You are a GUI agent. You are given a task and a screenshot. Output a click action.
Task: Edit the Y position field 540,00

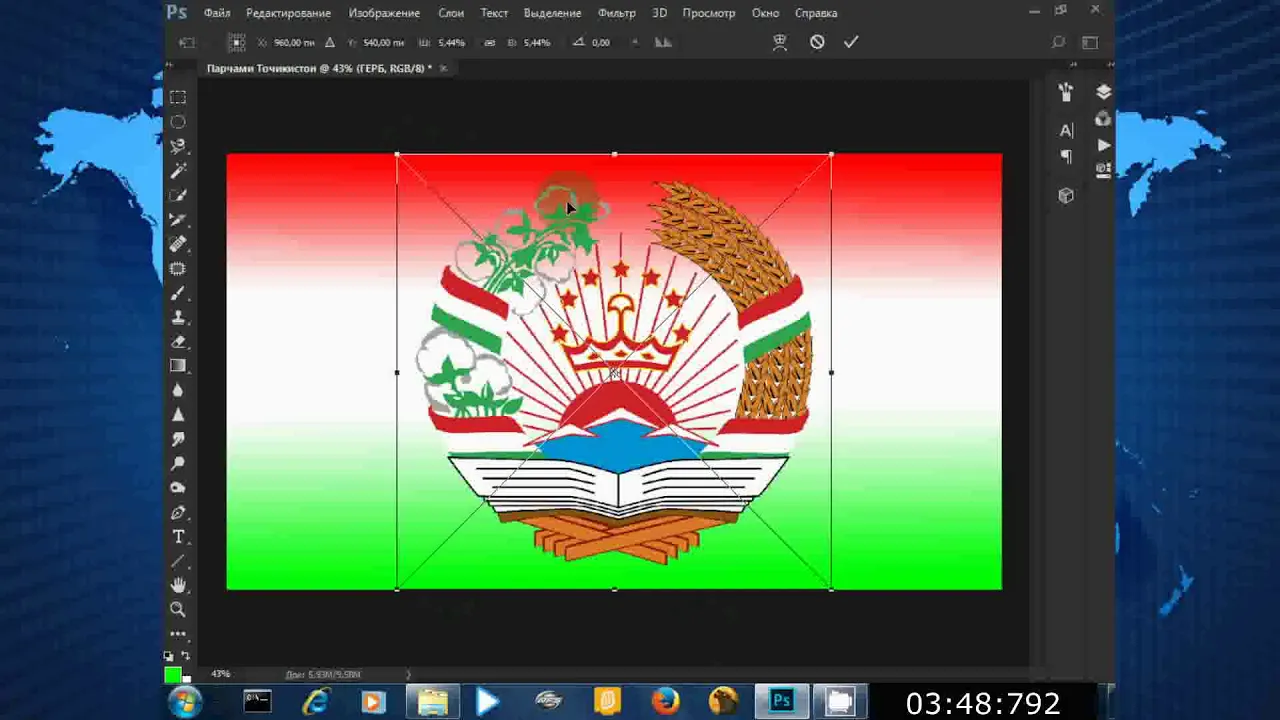click(383, 43)
